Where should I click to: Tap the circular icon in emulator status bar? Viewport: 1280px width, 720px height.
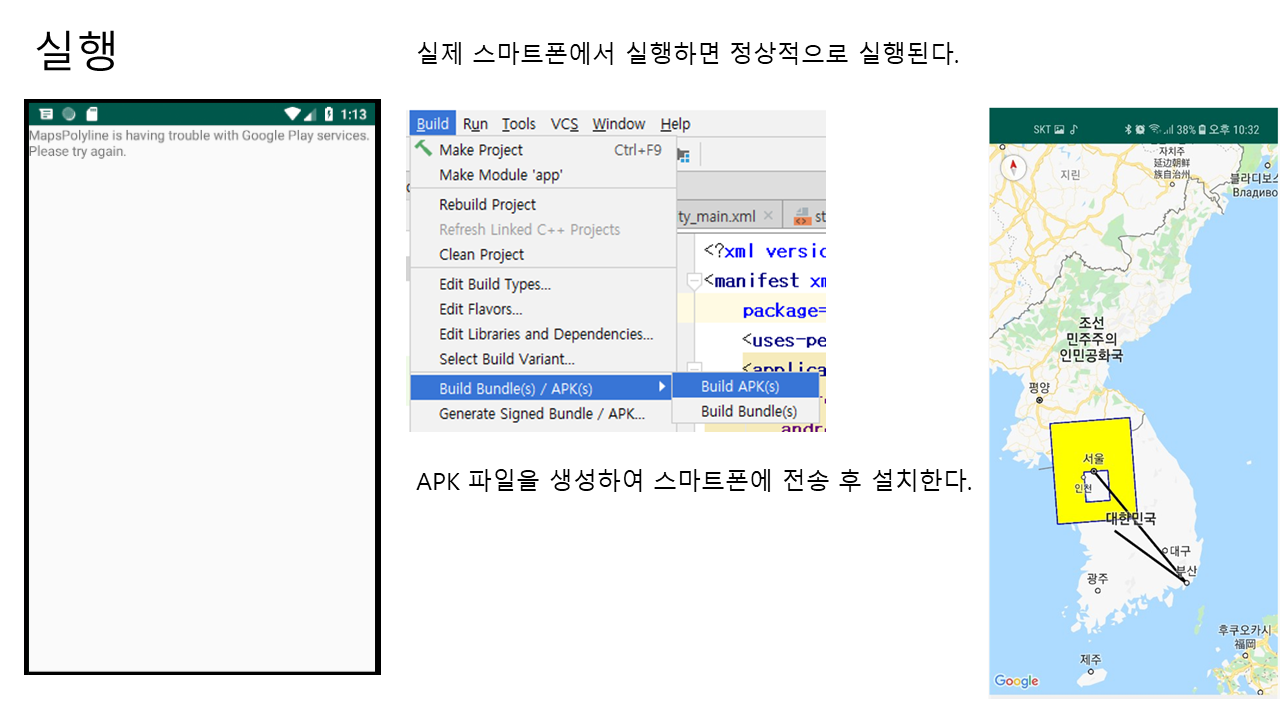coord(69,114)
